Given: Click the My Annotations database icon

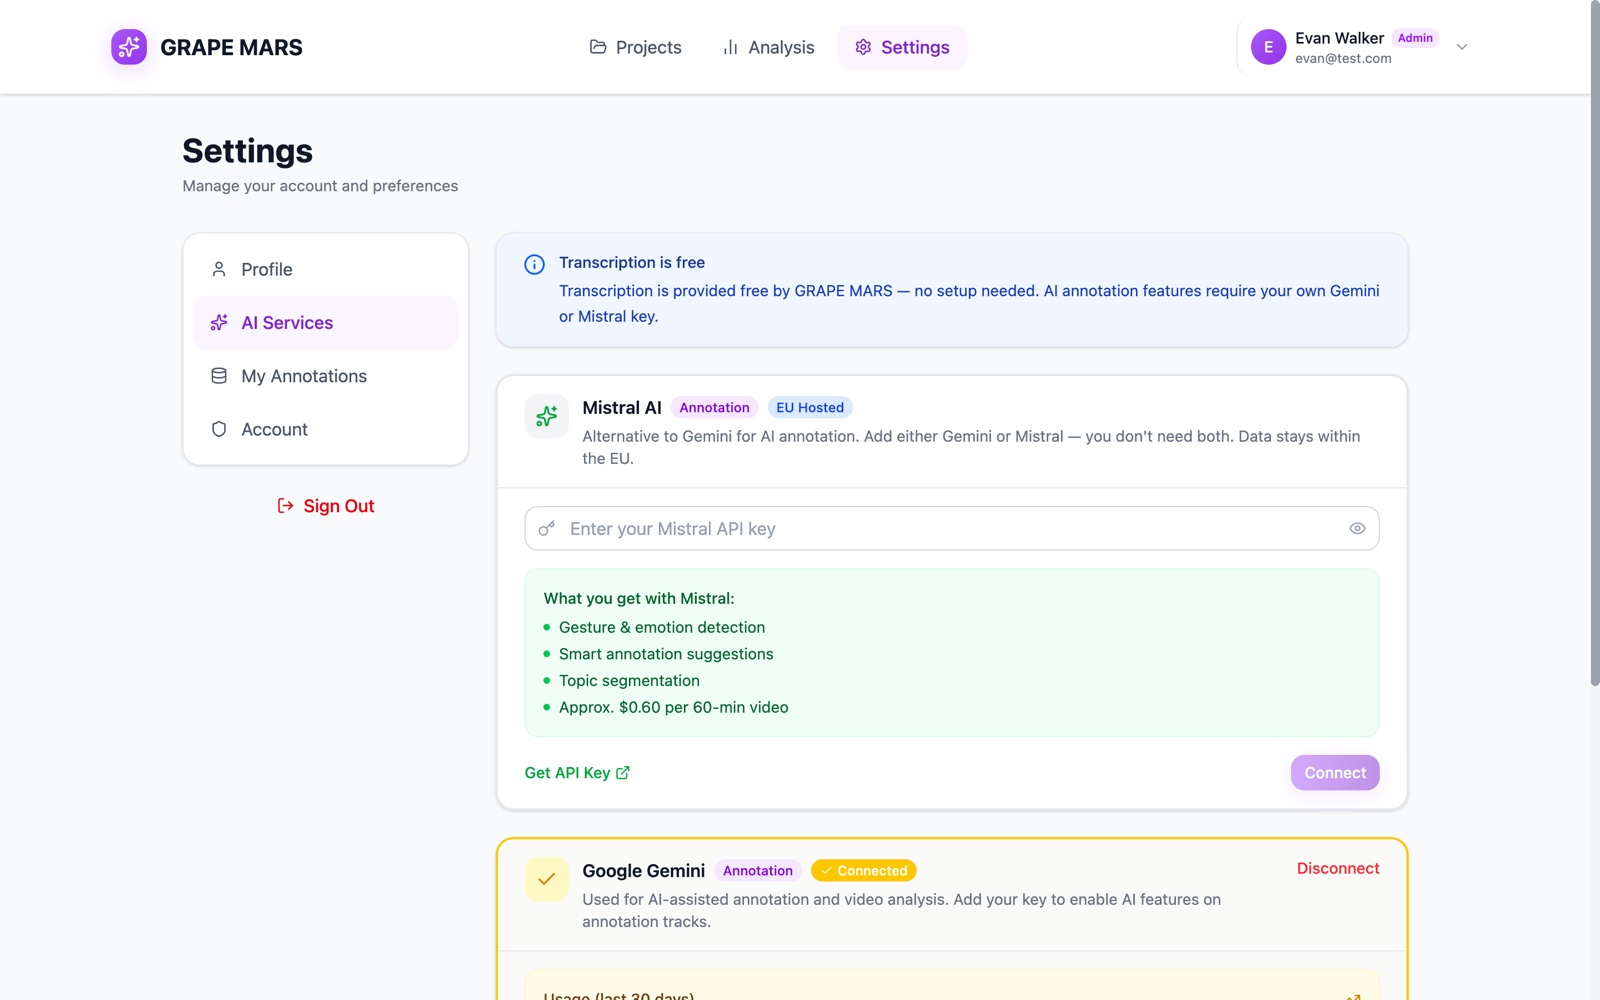Looking at the screenshot, I should click(219, 376).
